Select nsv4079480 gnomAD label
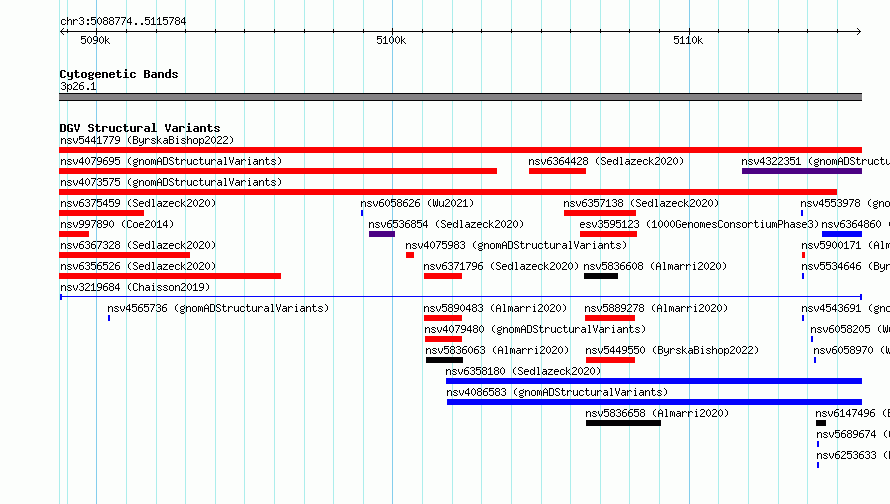 (535, 329)
